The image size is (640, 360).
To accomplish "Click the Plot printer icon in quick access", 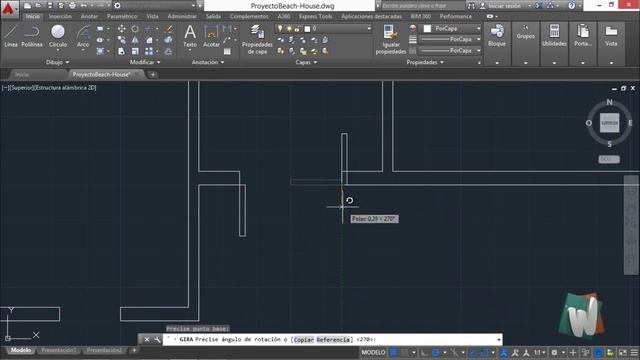I will point(72,6).
